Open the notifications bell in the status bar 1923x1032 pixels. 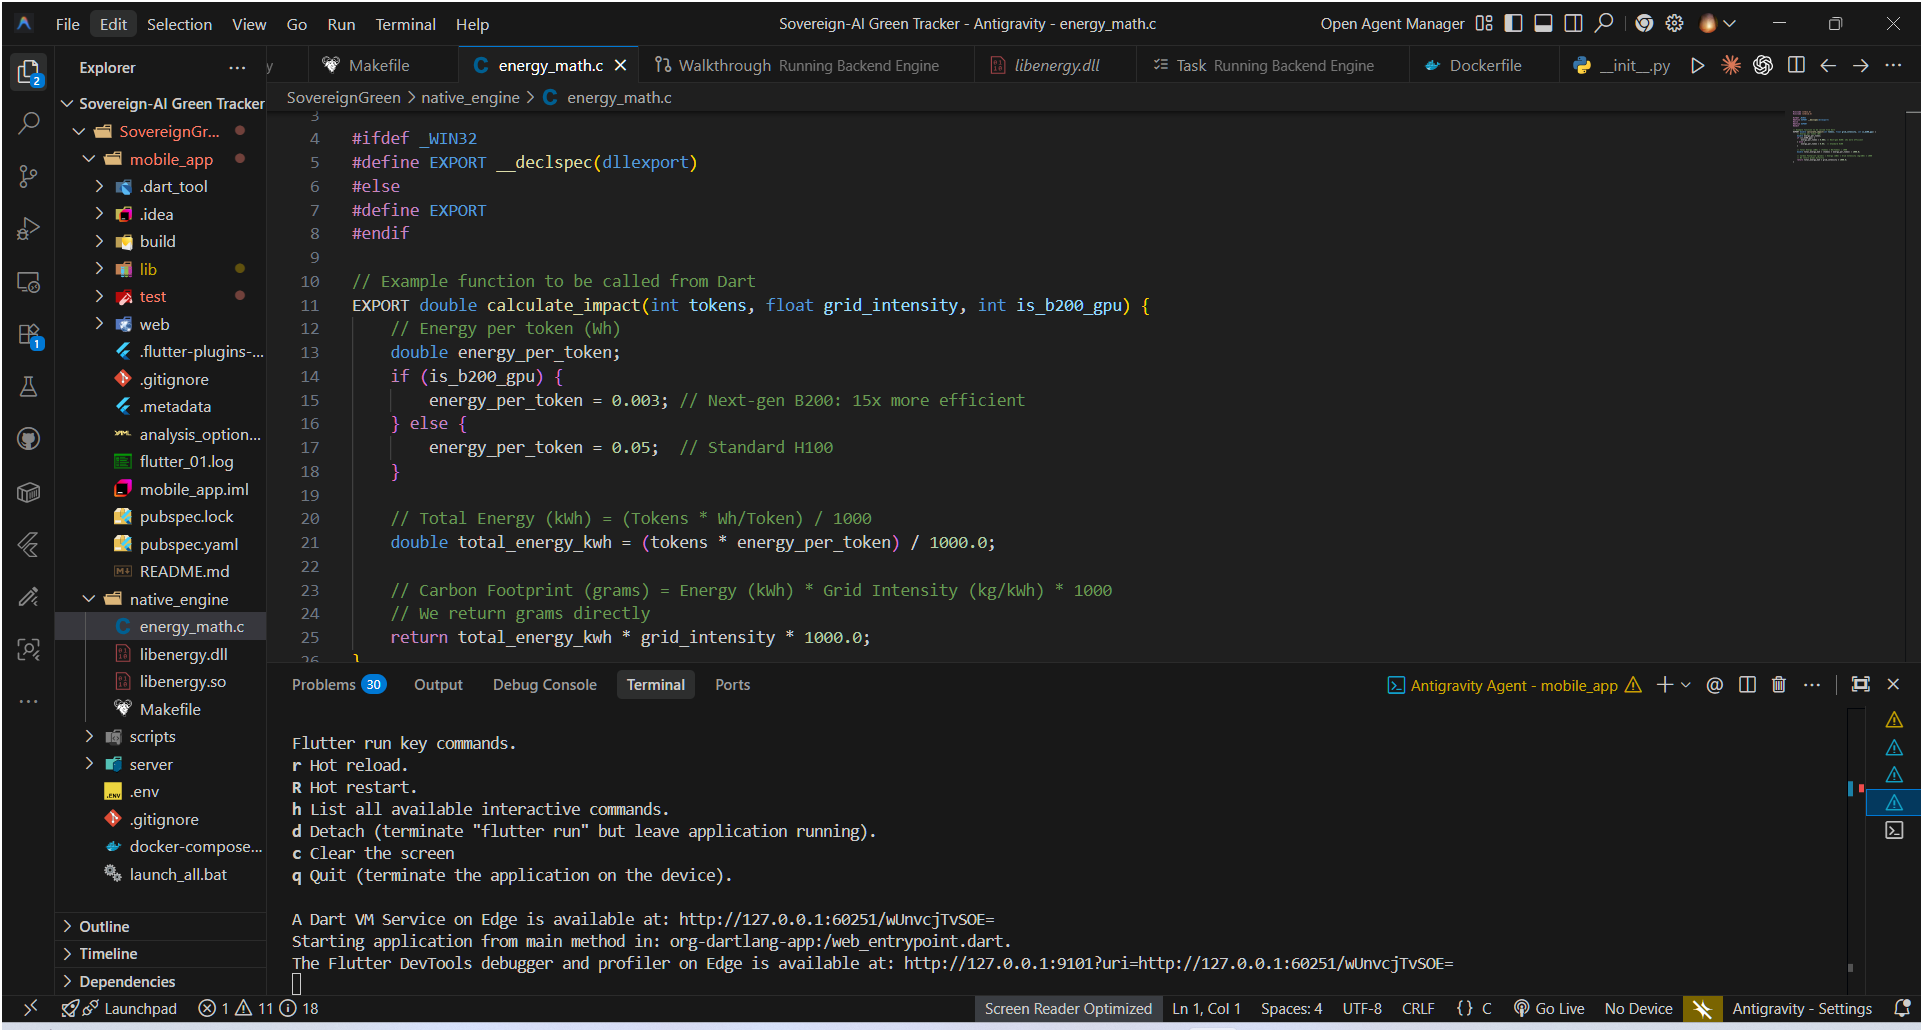[1902, 1009]
